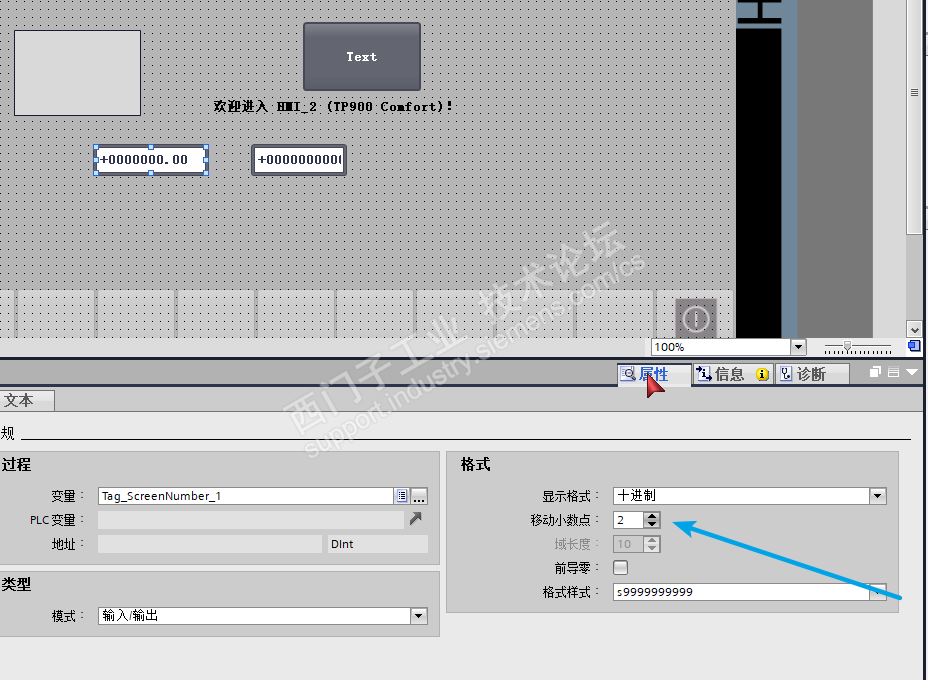The width and height of the screenshot is (928, 680).
Task: Select the second IO field +0000000000
Action: point(299,160)
